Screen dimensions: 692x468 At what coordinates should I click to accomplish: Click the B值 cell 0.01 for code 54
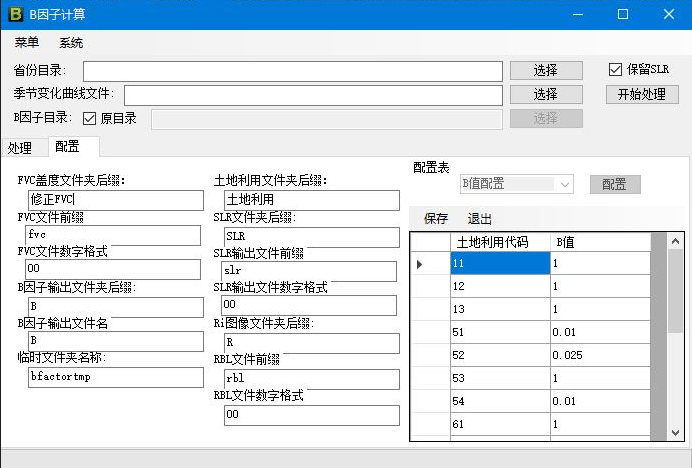click(x=601, y=401)
